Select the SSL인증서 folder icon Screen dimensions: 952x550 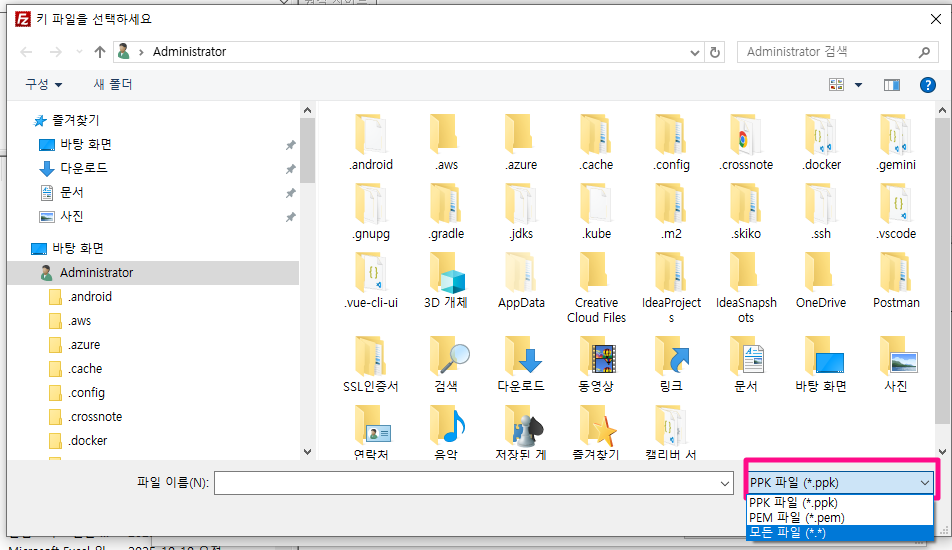[370, 356]
